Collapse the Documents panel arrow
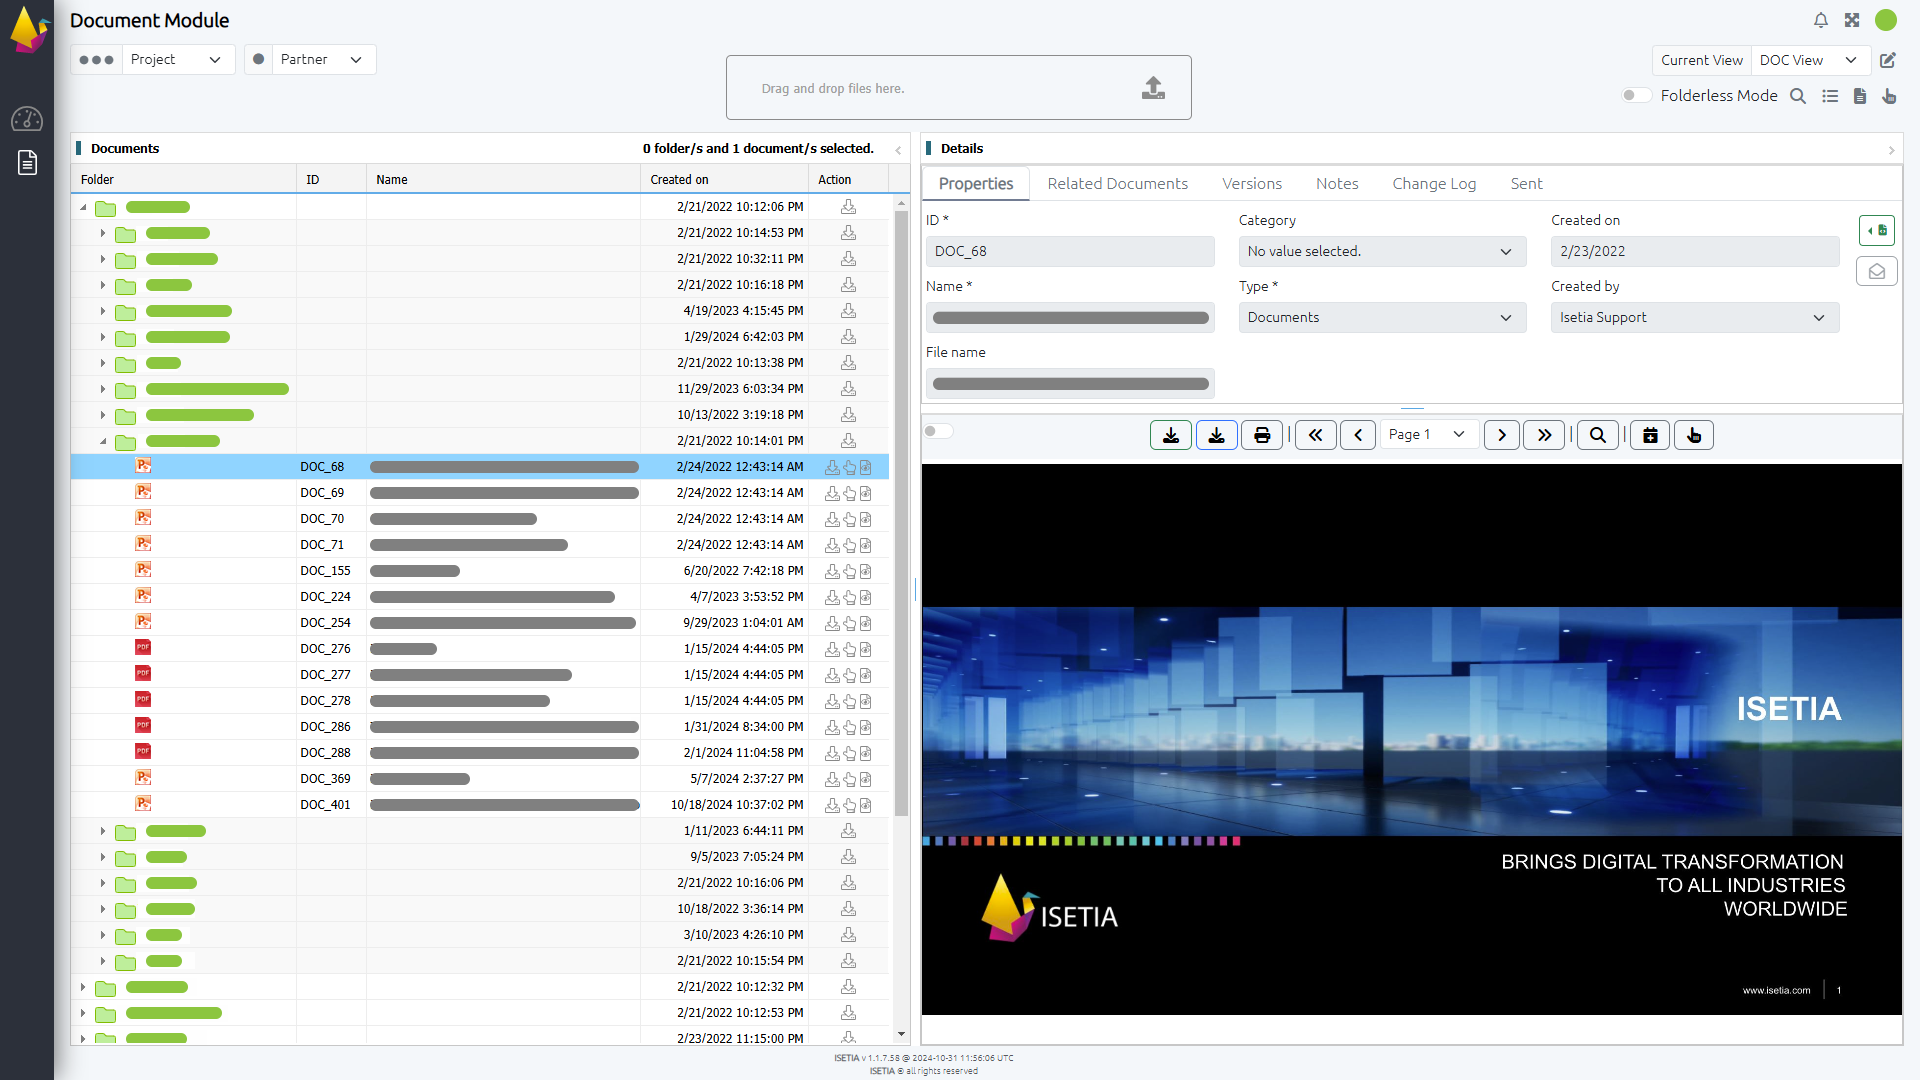 [x=898, y=150]
